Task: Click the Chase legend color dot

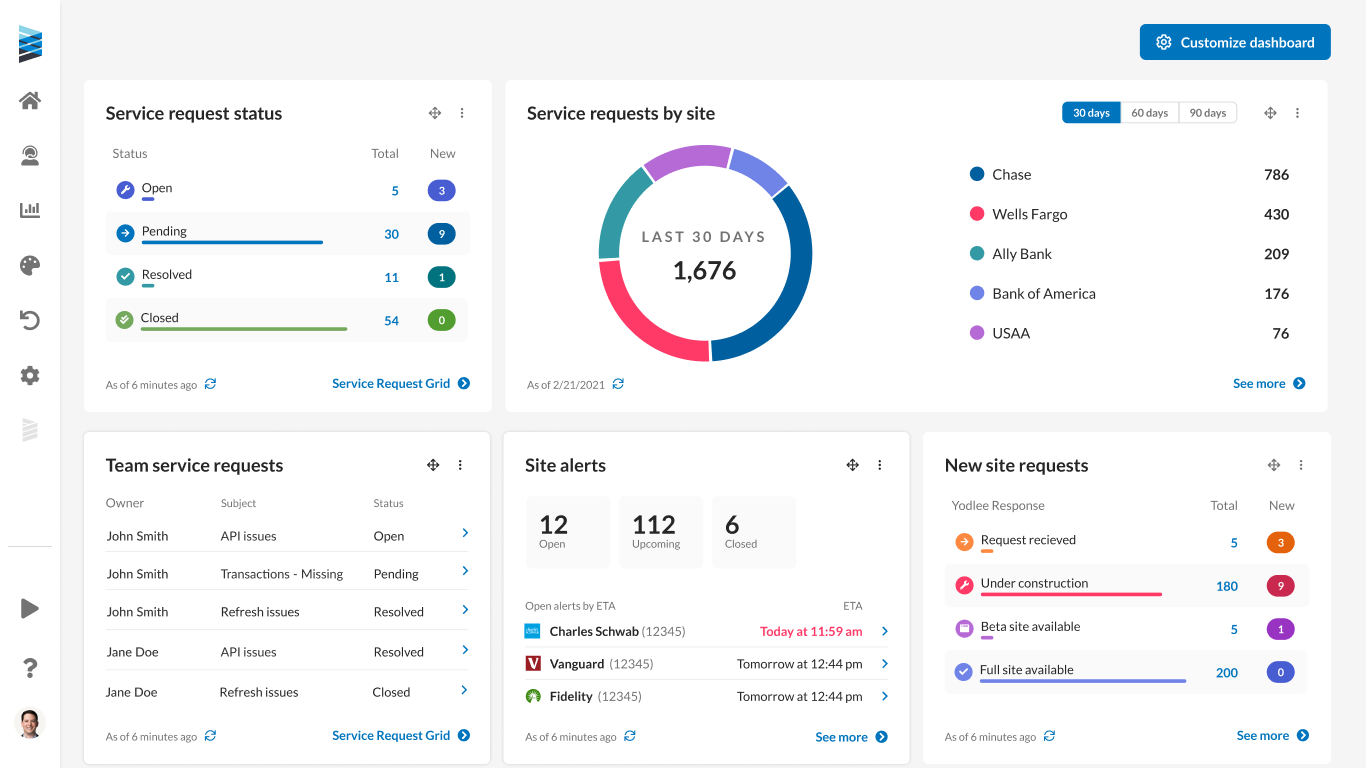Action: (x=977, y=174)
